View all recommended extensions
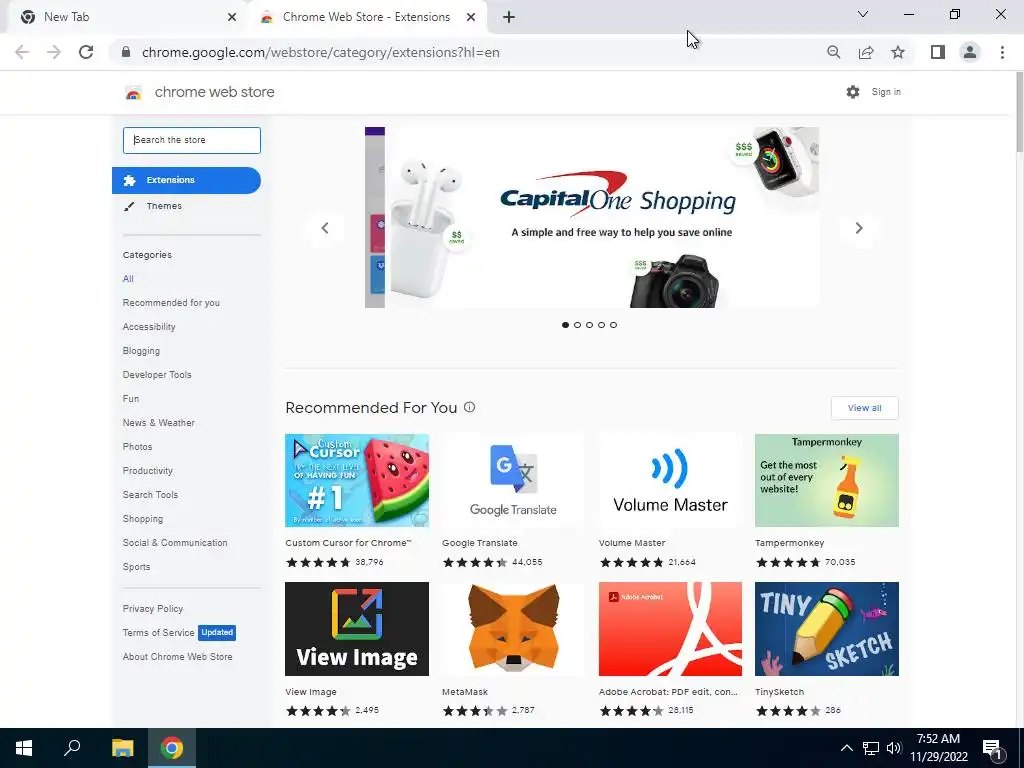 pos(865,408)
